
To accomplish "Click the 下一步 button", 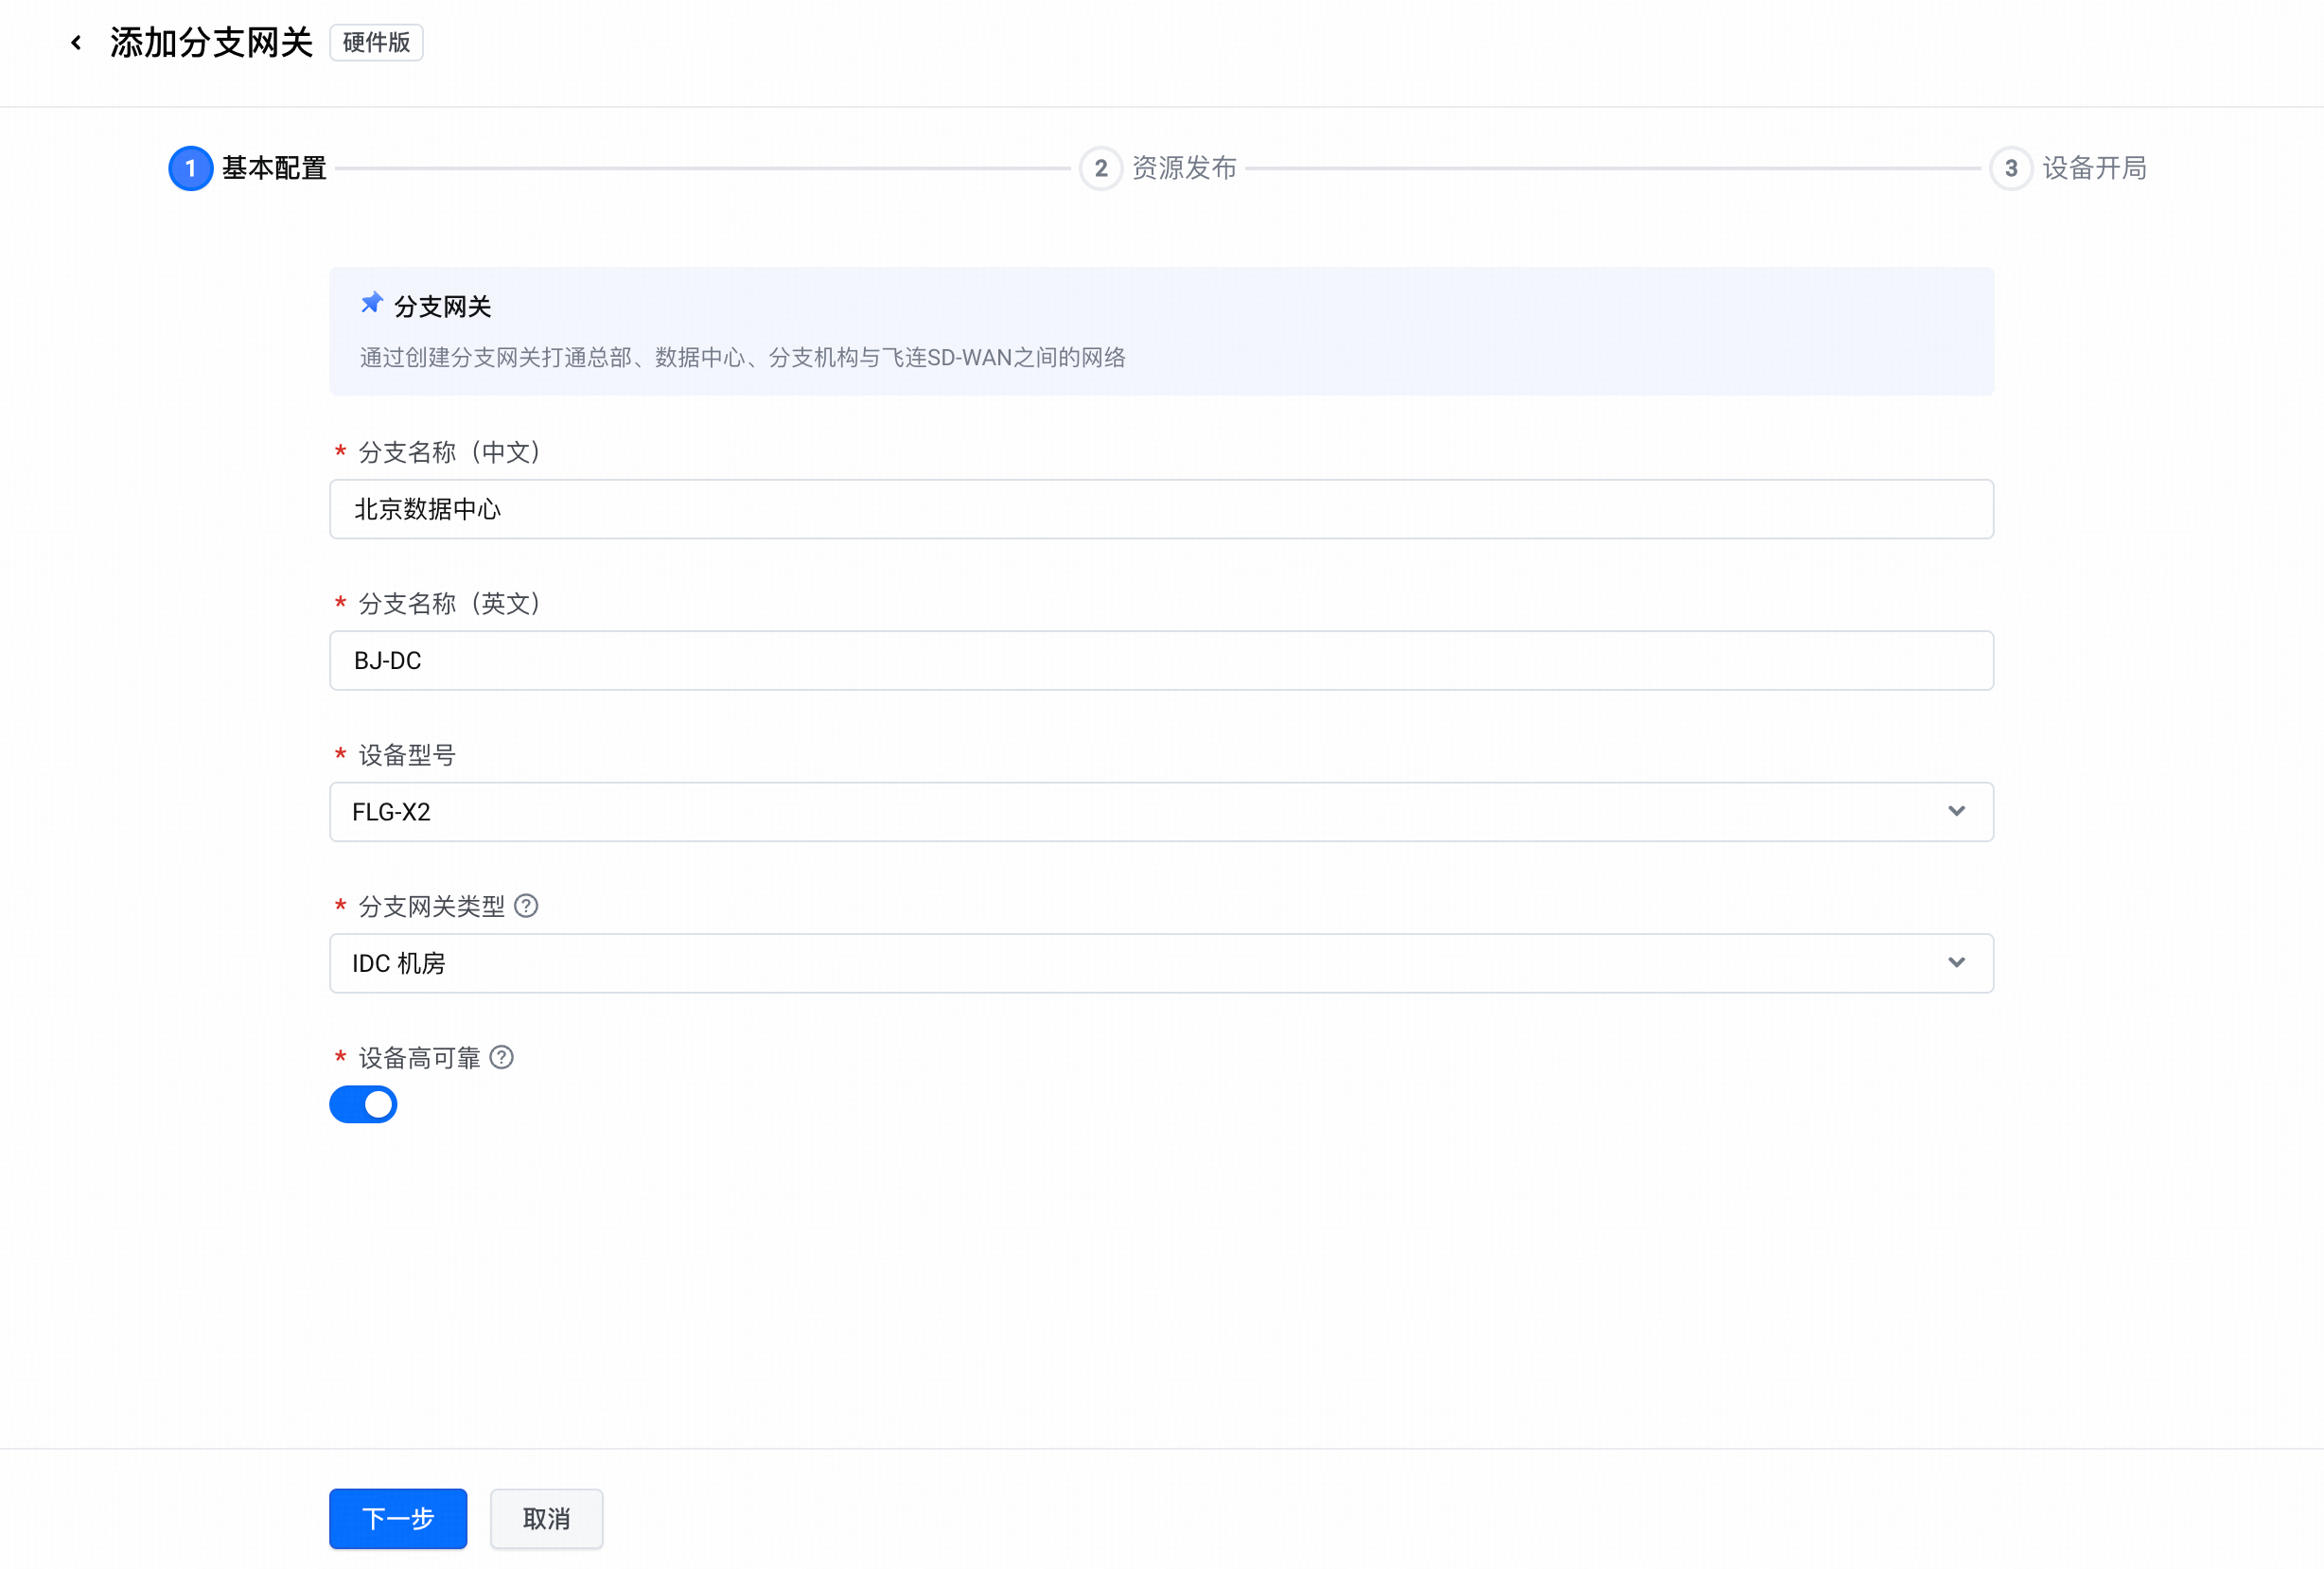I will click(398, 1518).
